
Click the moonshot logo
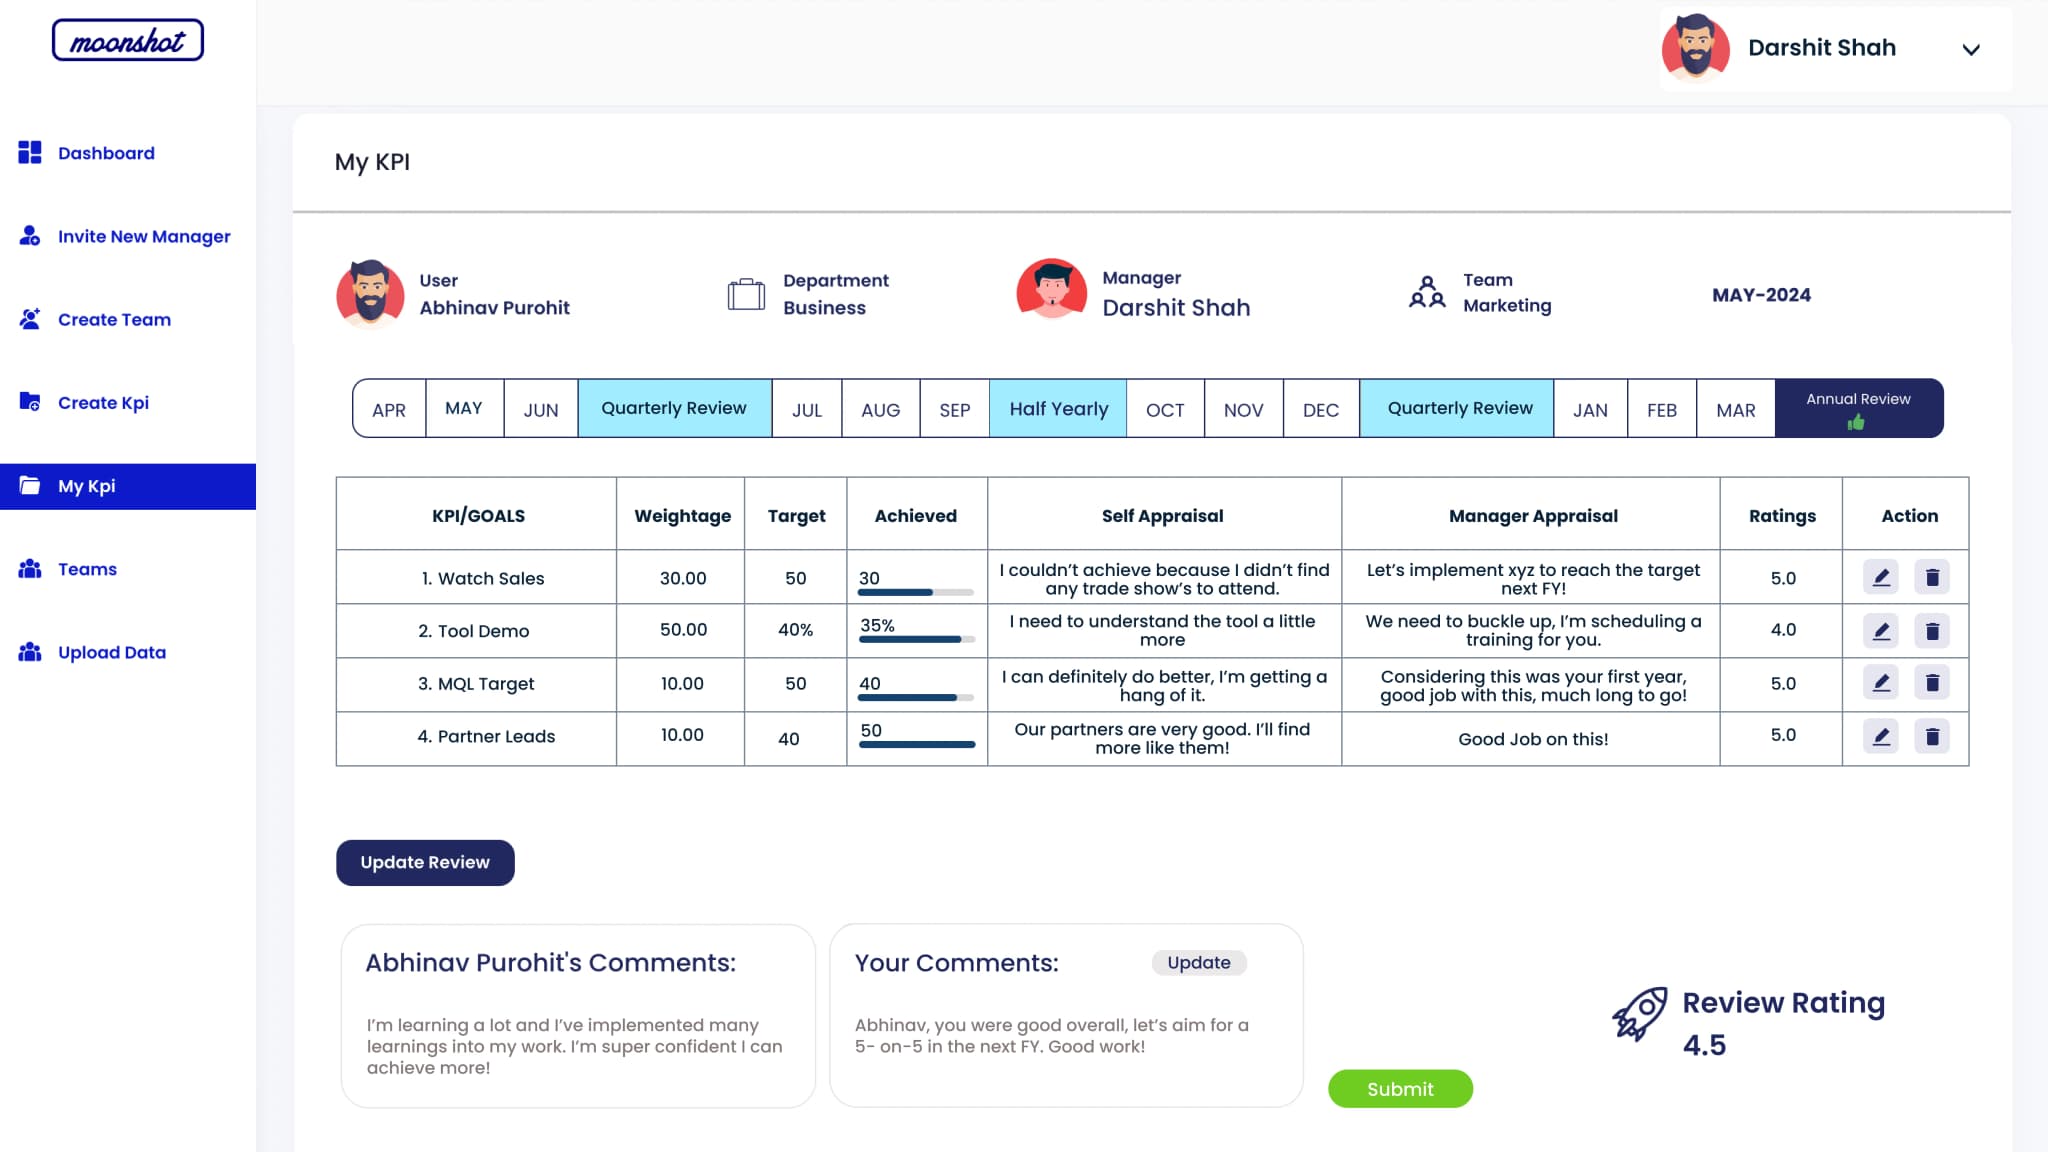click(x=128, y=41)
